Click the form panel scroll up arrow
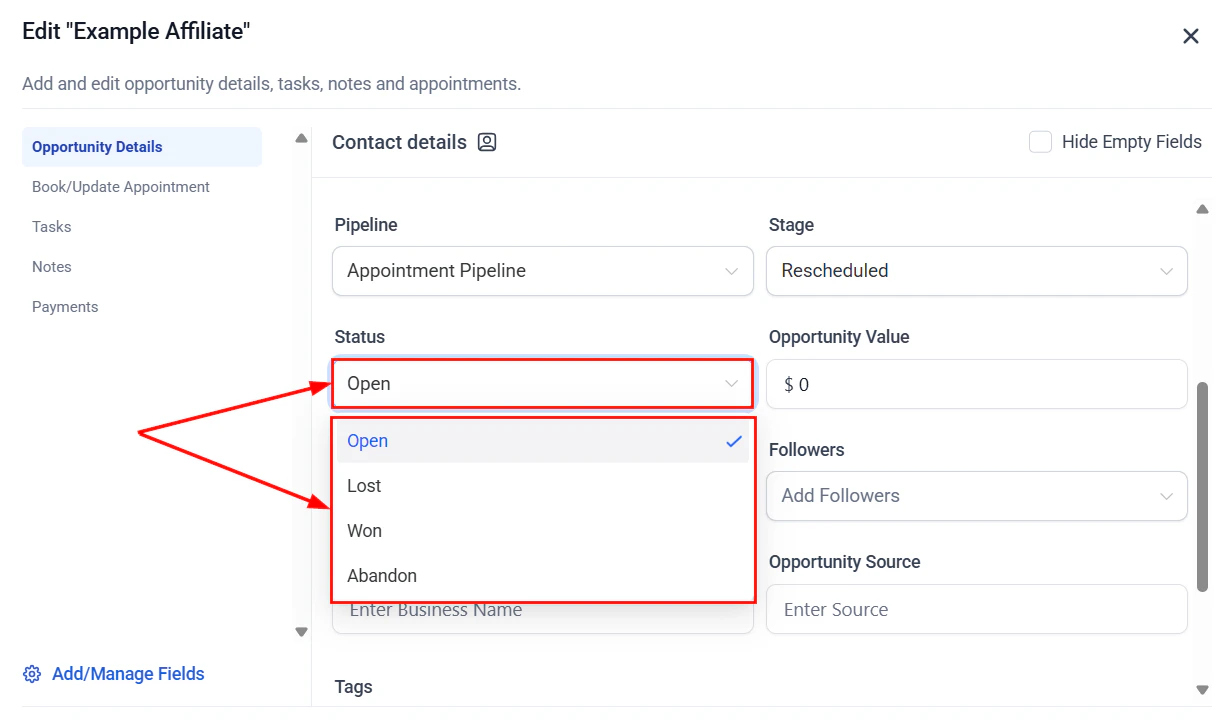Screen dimensions: 1225x722 [1202, 209]
